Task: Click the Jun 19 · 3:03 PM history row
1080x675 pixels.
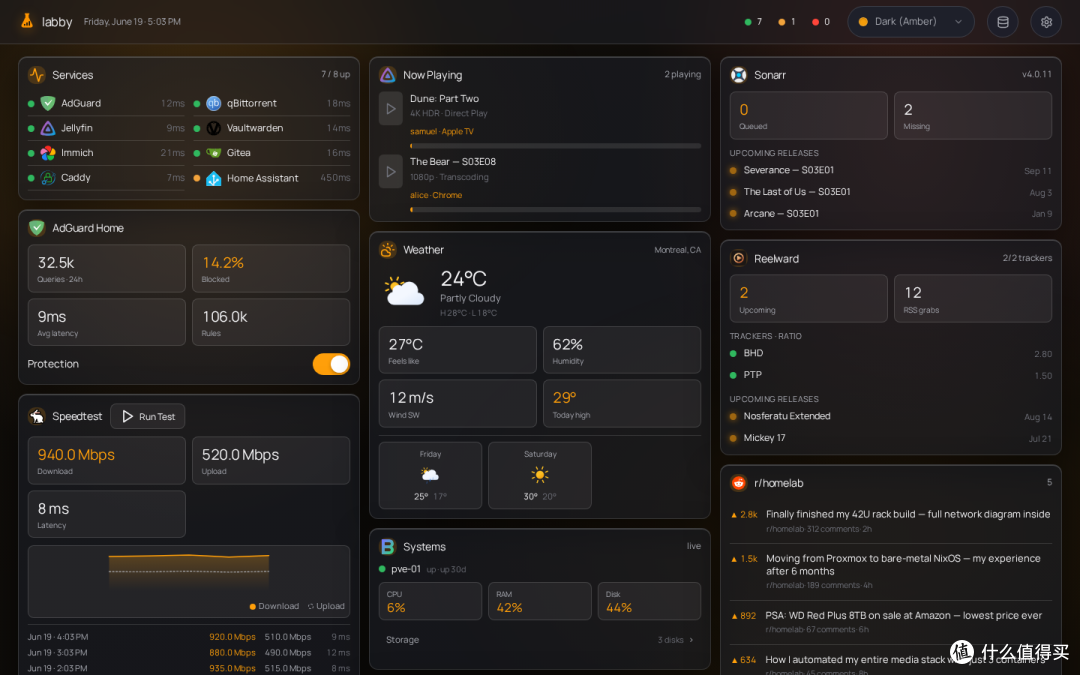Action: [x=189, y=652]
